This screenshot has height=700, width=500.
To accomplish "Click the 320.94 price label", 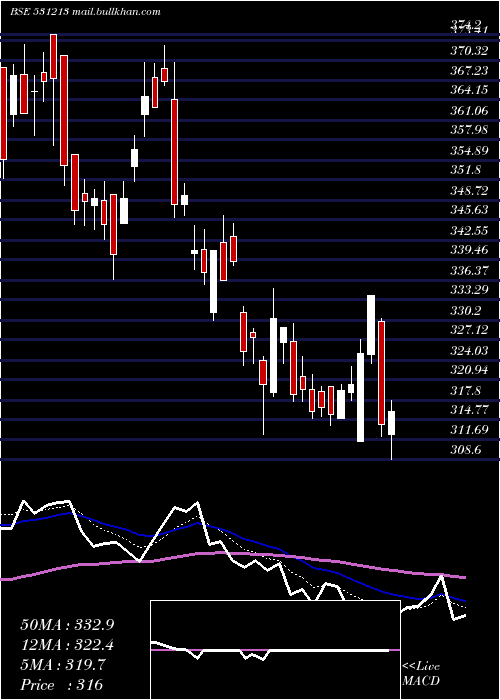I will (x=469, y=370).
